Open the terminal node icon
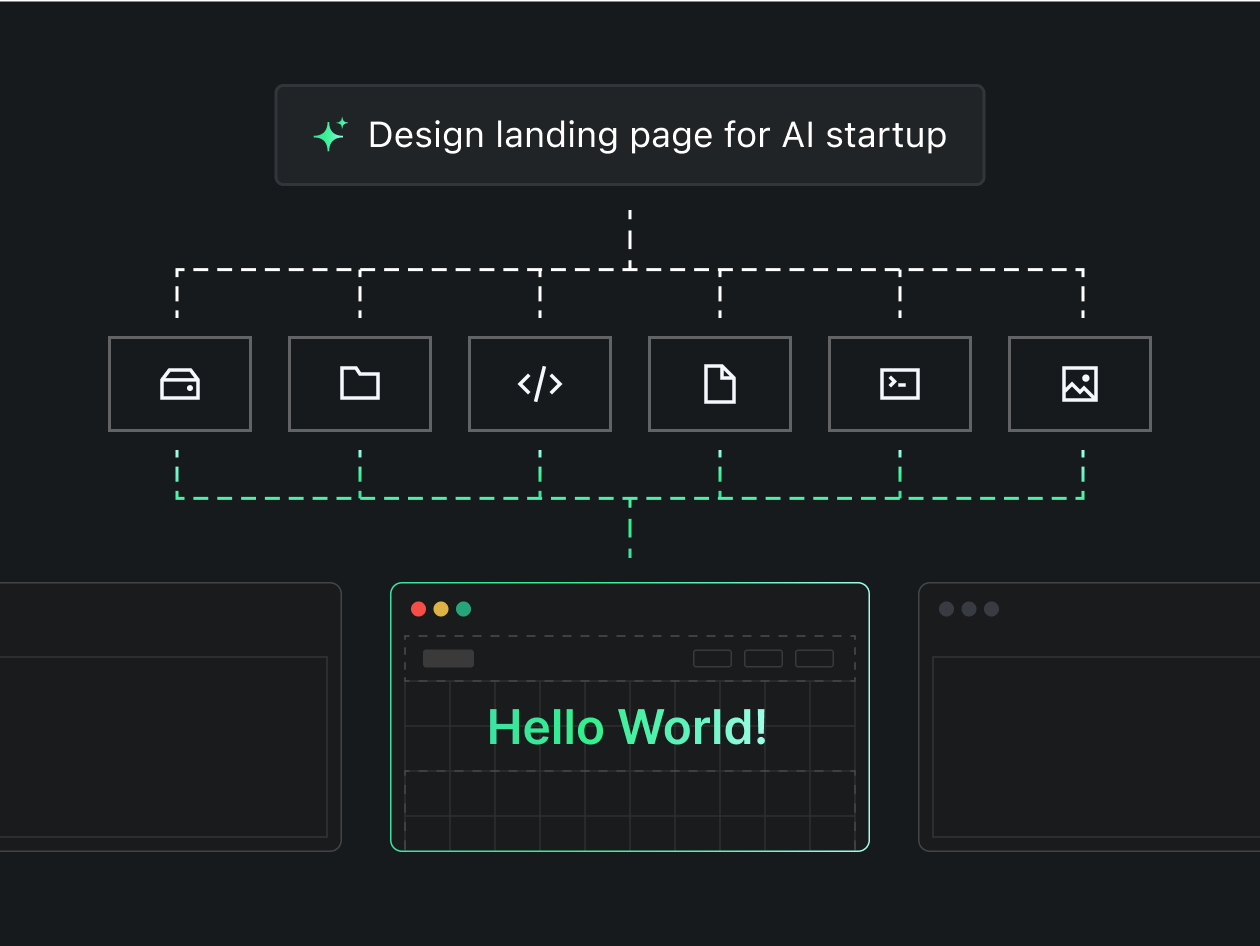Screen dimensions: 1260x946 (900, 384)
